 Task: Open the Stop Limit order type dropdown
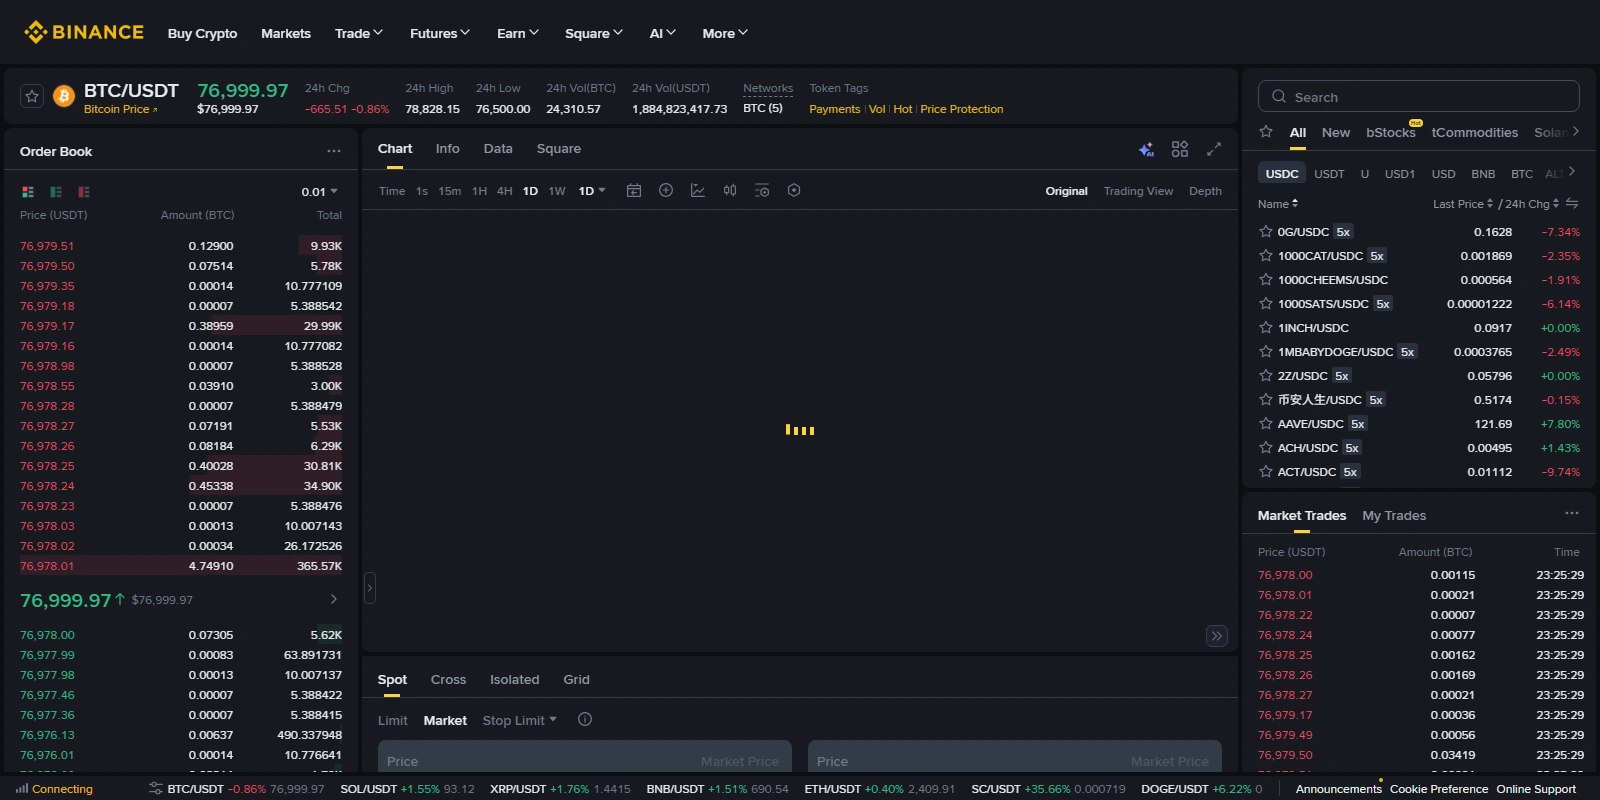520,720
